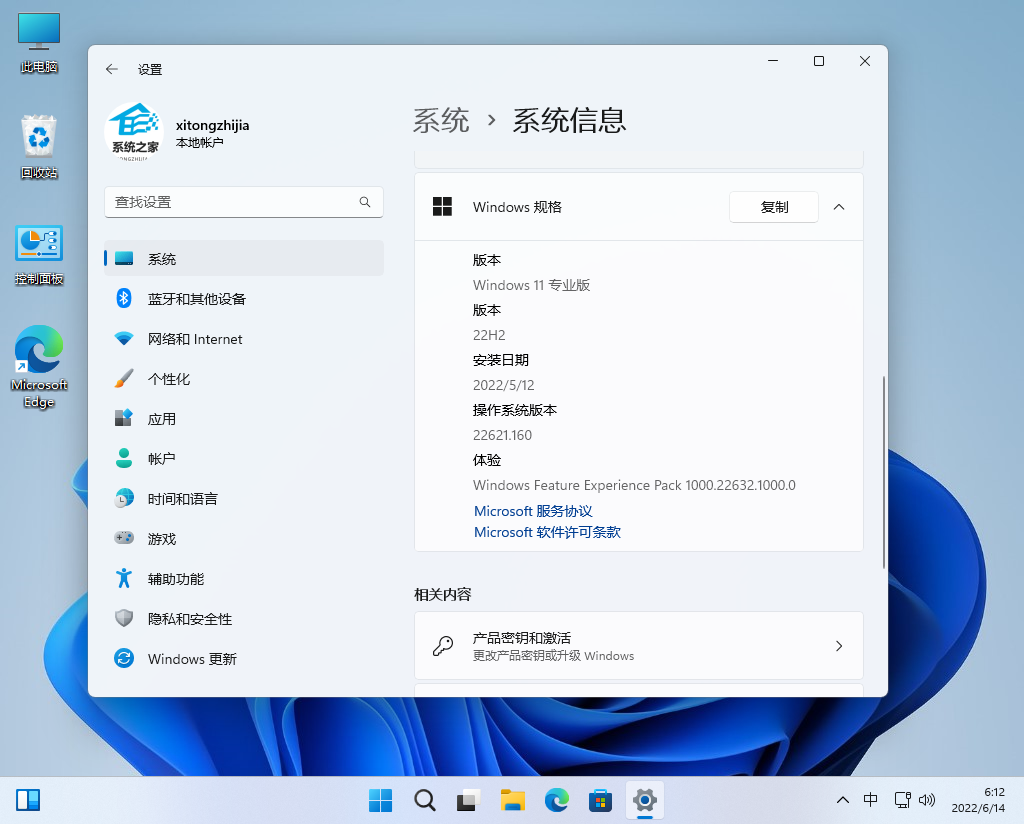Copy Windows specs with the 复制 button
The width and height of the screenshot is (1024, 824).
point(774,207)
